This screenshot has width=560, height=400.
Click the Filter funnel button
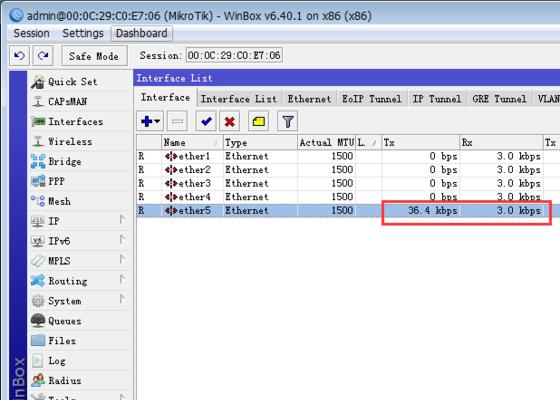[288, 121]
